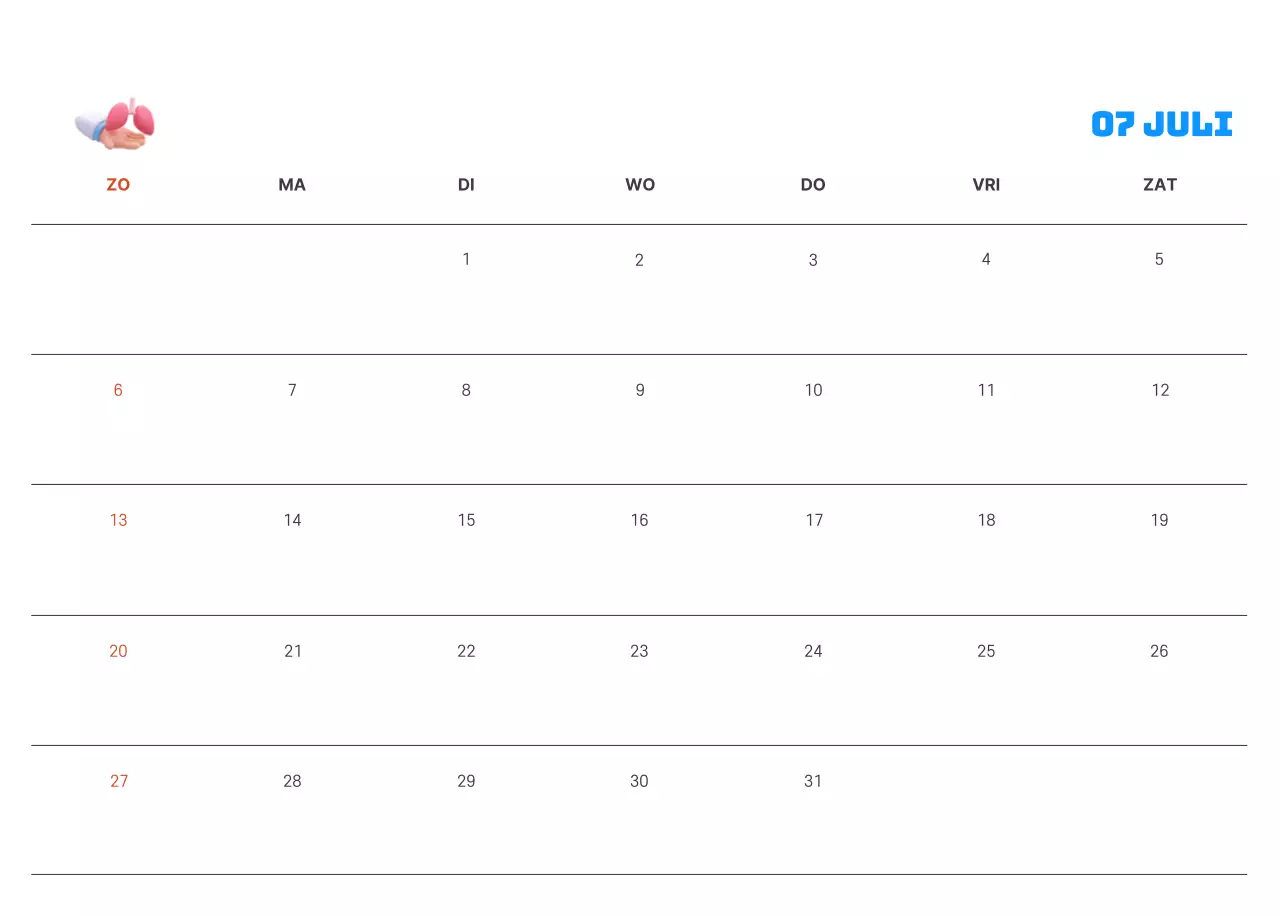Click the lungs in hand icon
The height and width of the screenshot is (916, 1280).
tap(116, 125)
